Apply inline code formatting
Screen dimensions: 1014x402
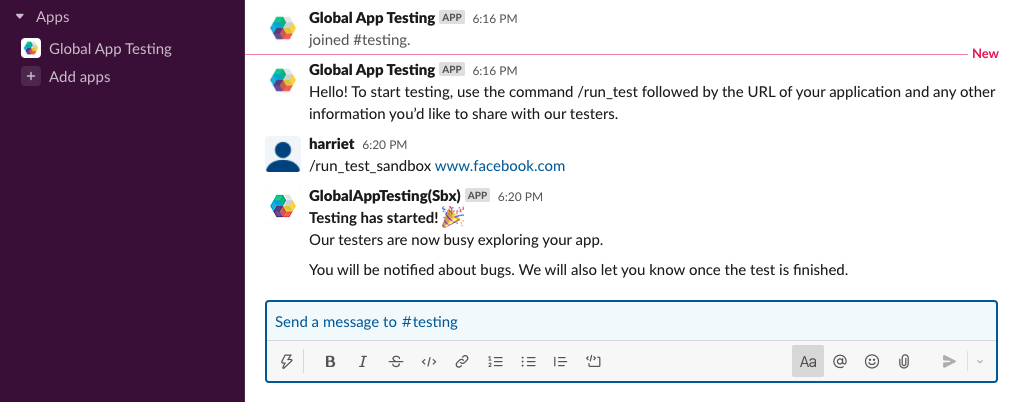(x=429, y=362)
